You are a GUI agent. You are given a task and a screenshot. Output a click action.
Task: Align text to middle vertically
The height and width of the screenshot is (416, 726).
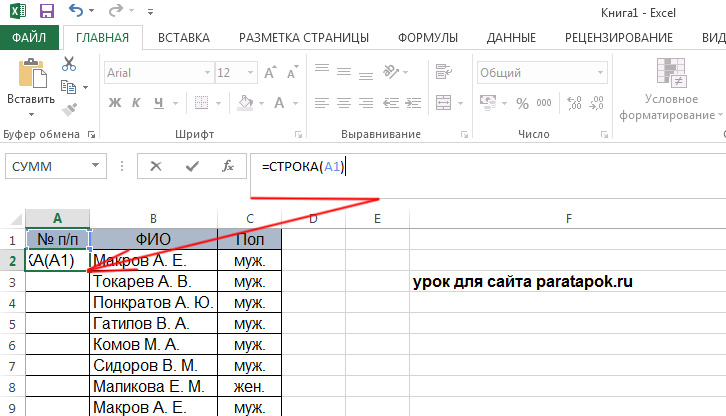pyautogui.click(x=344, y=71)
